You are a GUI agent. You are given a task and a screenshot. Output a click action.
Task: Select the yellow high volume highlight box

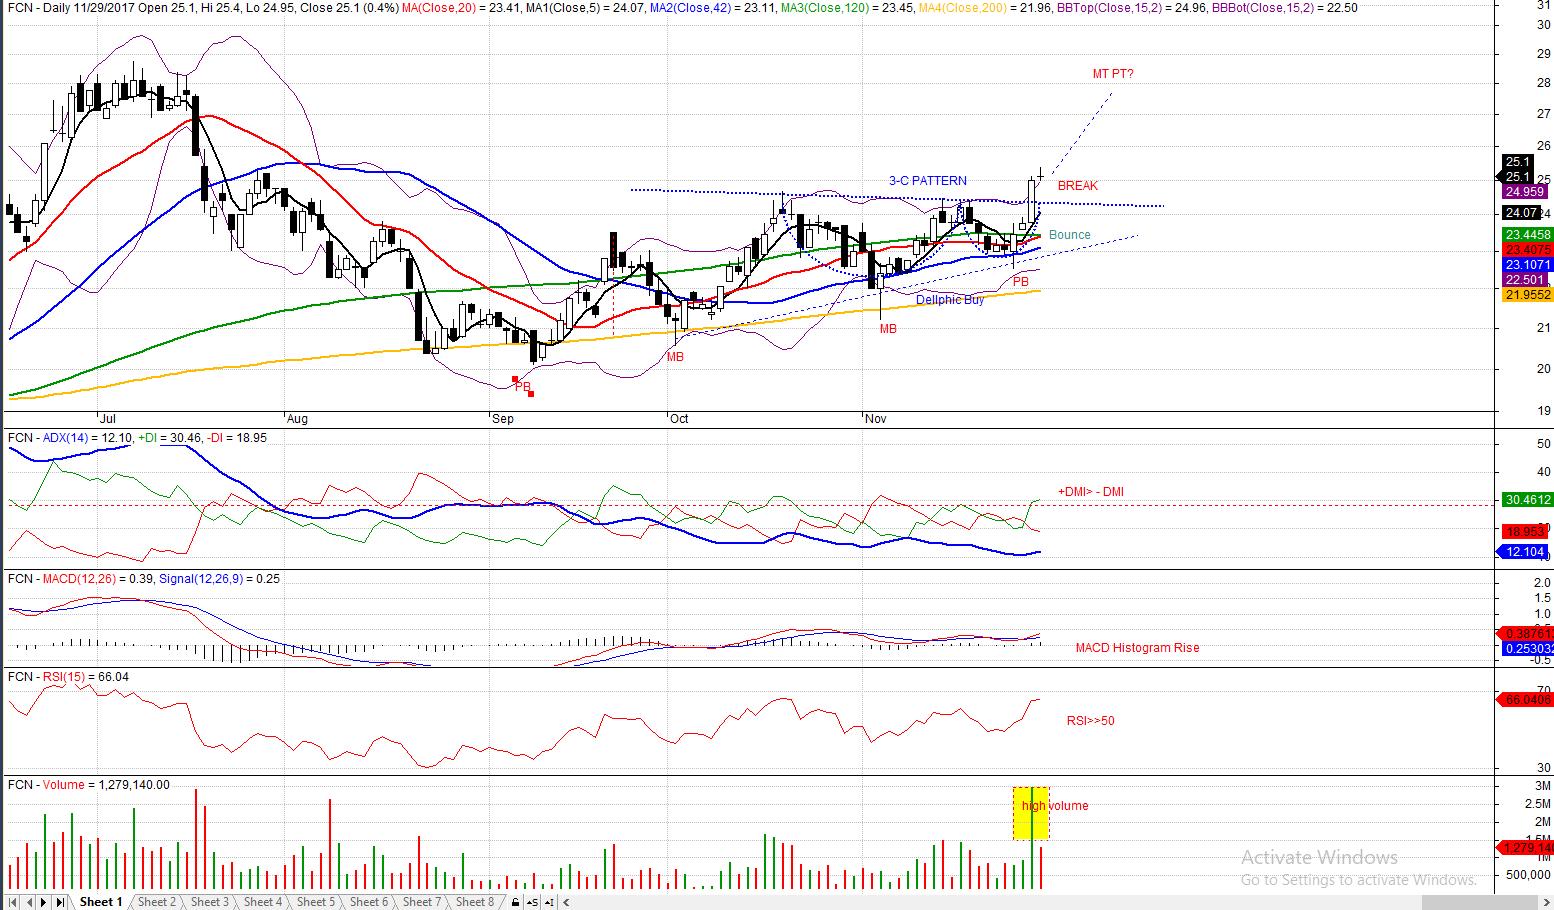pos(1031,814)
